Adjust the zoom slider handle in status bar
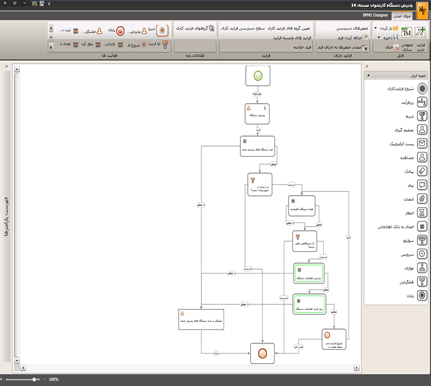This screenshot has height=386, width=431. tap(34, 379)
